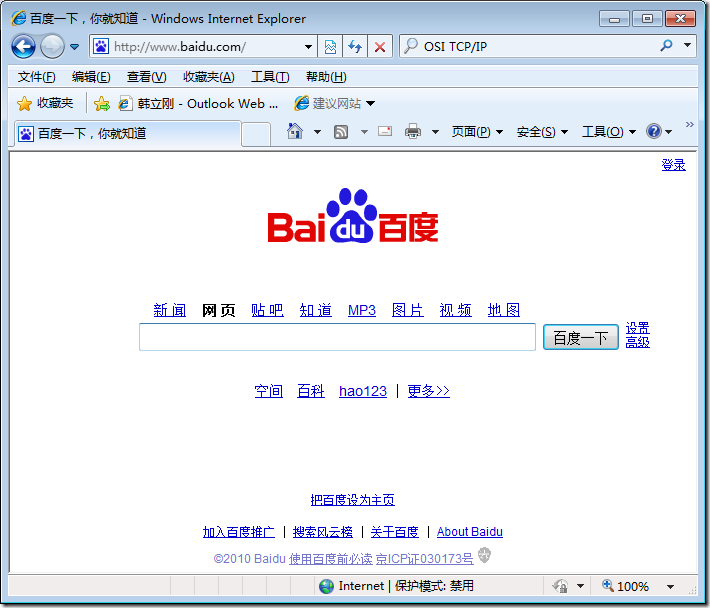Open the 编辑(E) menu
The image size is (710, 608).
pos(91,77)
